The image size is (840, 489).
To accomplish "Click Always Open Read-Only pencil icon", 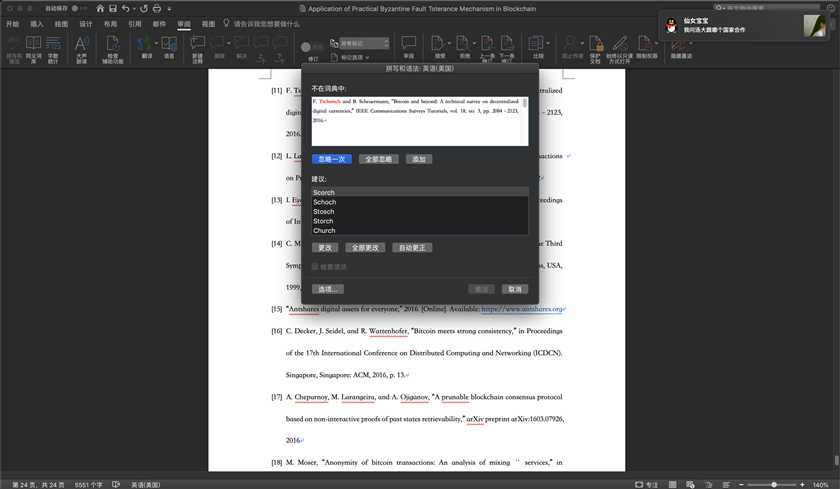I will (620, 49).
